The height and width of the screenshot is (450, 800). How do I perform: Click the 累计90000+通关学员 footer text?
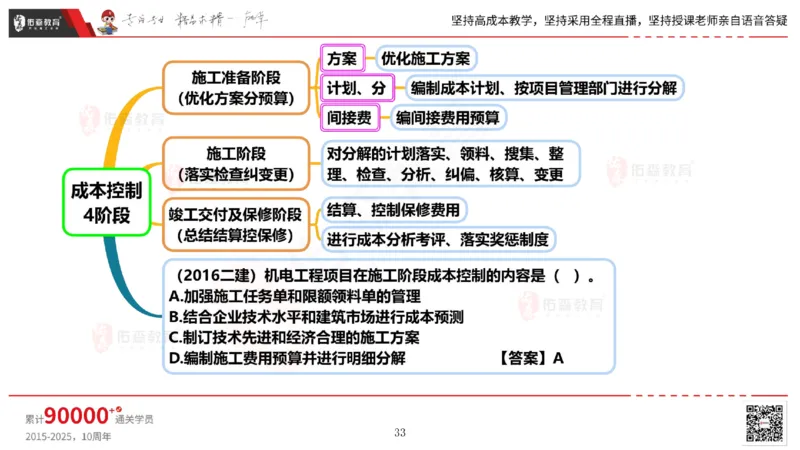[89, 416]
